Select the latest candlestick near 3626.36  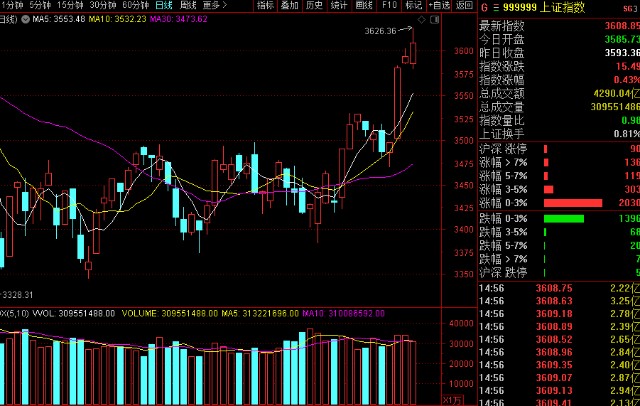click(413, 53)
